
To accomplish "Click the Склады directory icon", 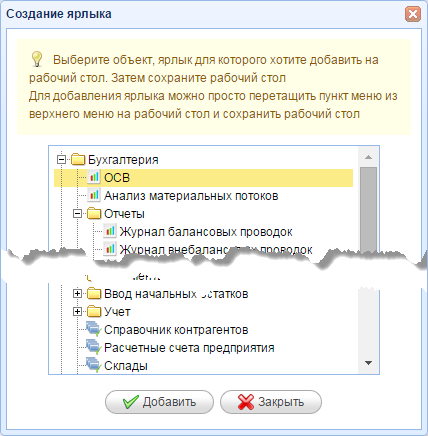I will (x=94, y=365).
